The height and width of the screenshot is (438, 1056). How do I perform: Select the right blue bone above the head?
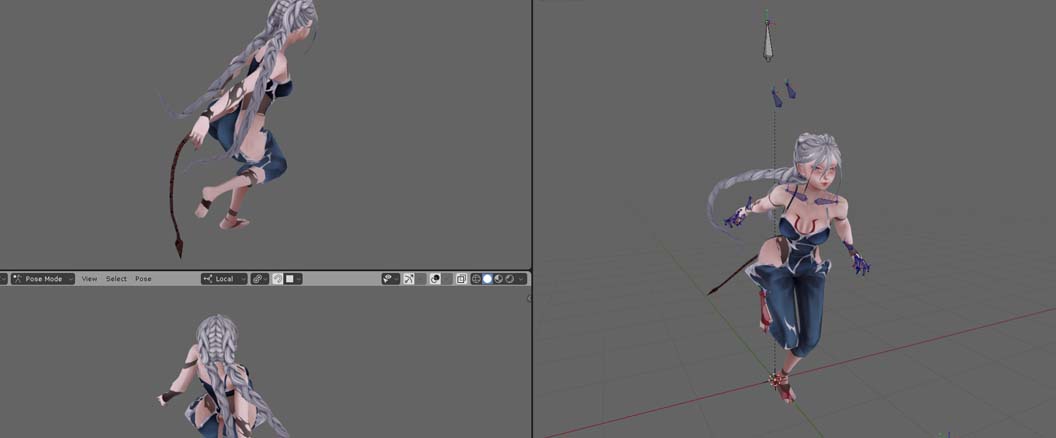[790, 89]
